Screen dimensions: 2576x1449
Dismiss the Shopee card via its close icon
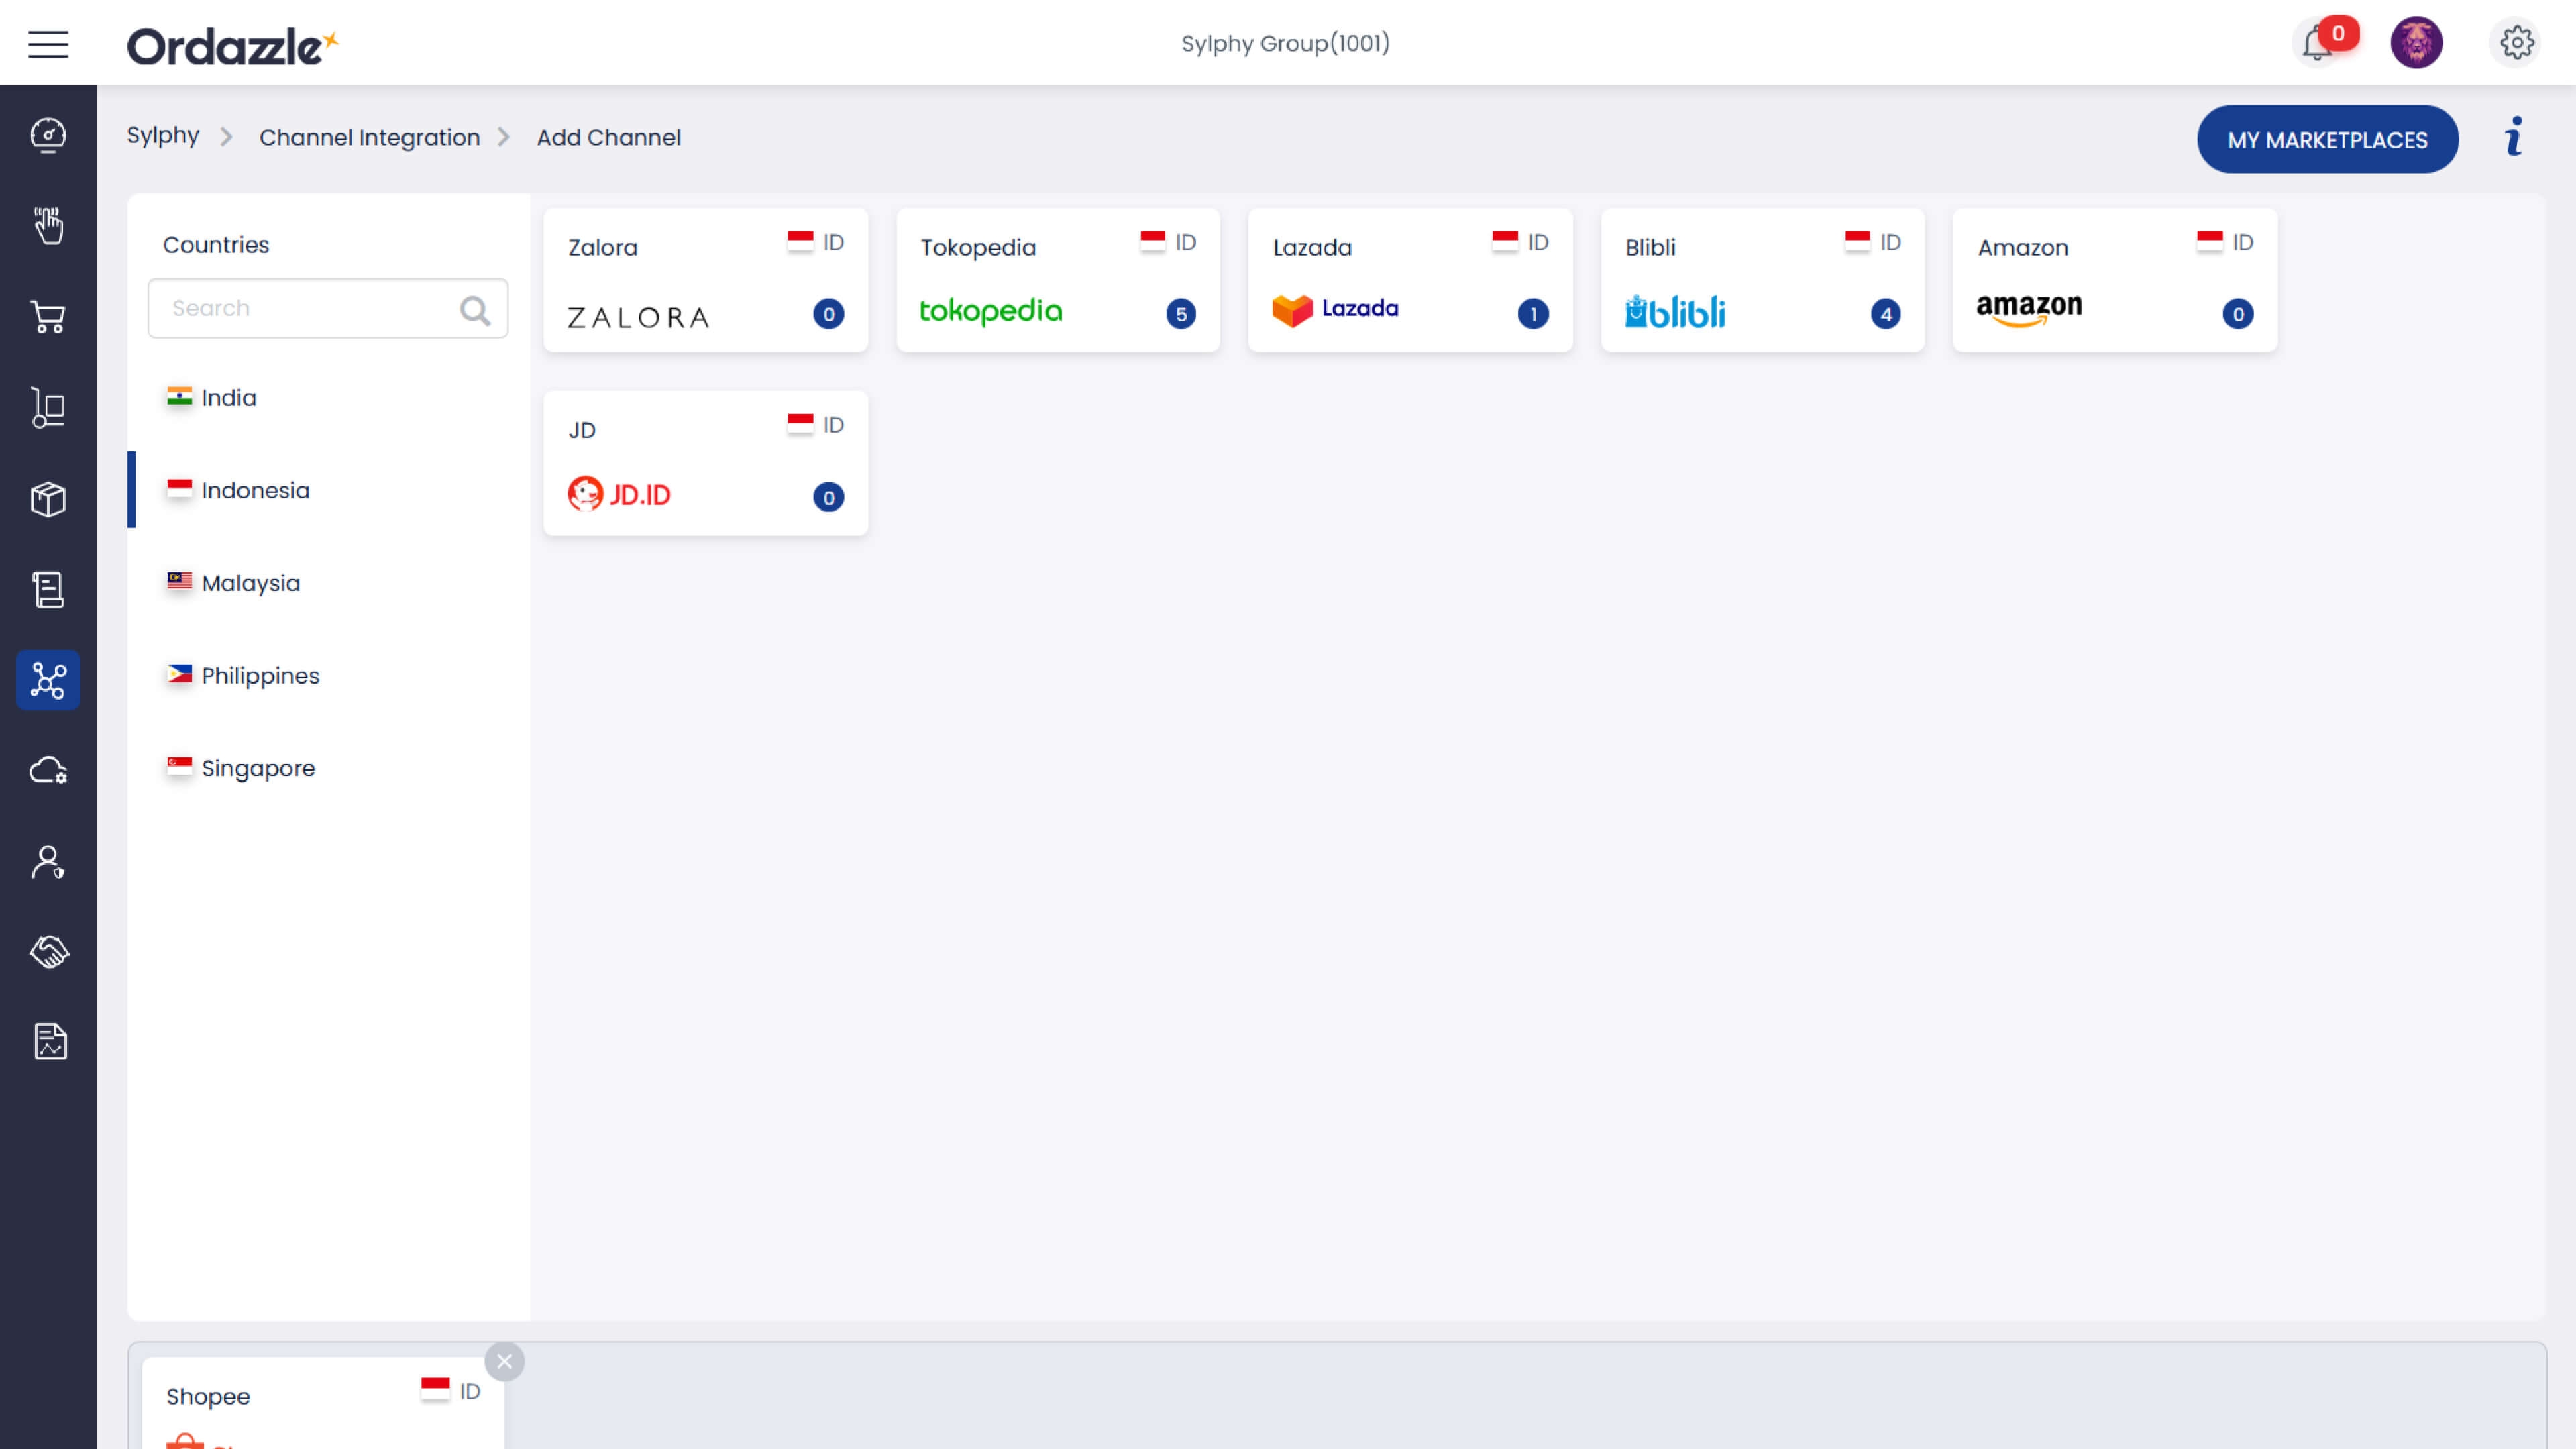click(x=505, y=1361)
